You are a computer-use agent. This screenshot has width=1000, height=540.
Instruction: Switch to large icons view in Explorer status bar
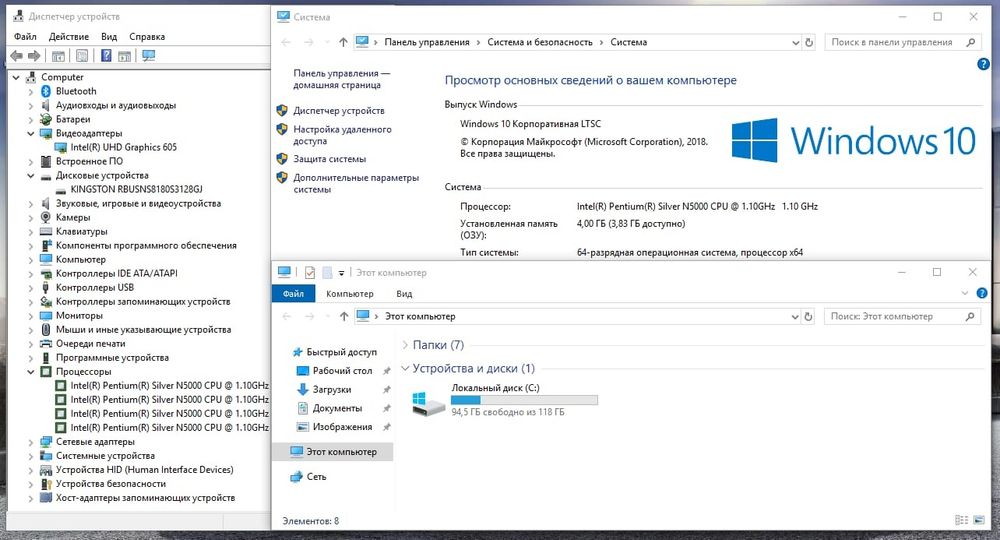(x=978, y=520)
